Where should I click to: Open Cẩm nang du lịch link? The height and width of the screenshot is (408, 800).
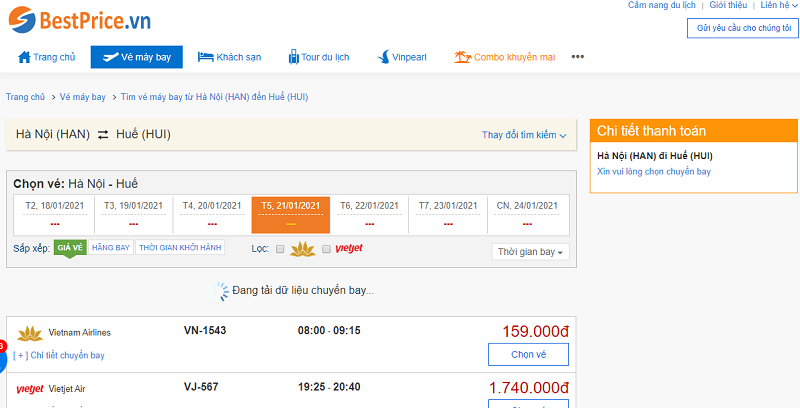[662, 5]
